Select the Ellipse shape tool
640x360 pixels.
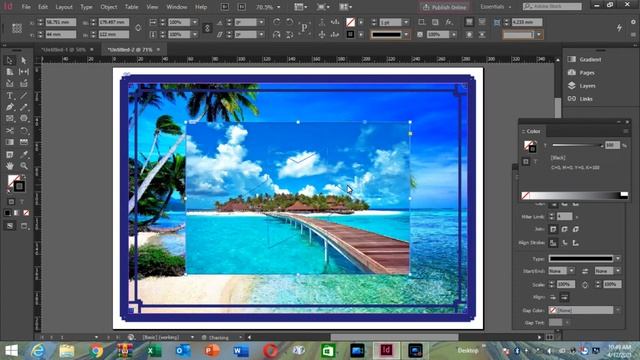[24, 119]
